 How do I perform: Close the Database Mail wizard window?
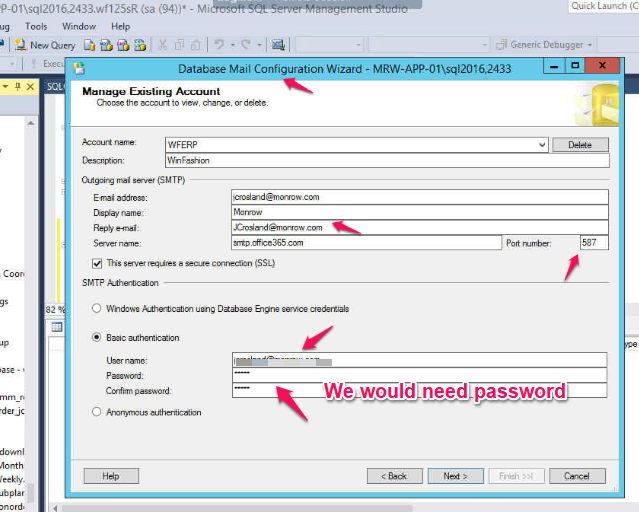point(602,66)
